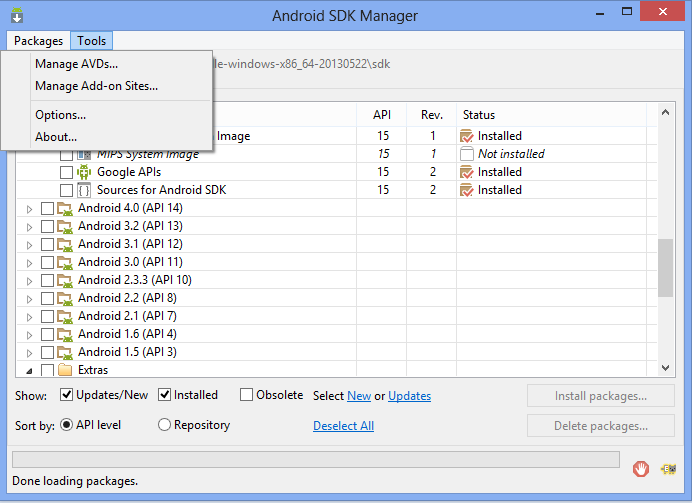Click the scroll down arrow of the package list
This screenshot has width=692, height=503.
tap(666, 368)
